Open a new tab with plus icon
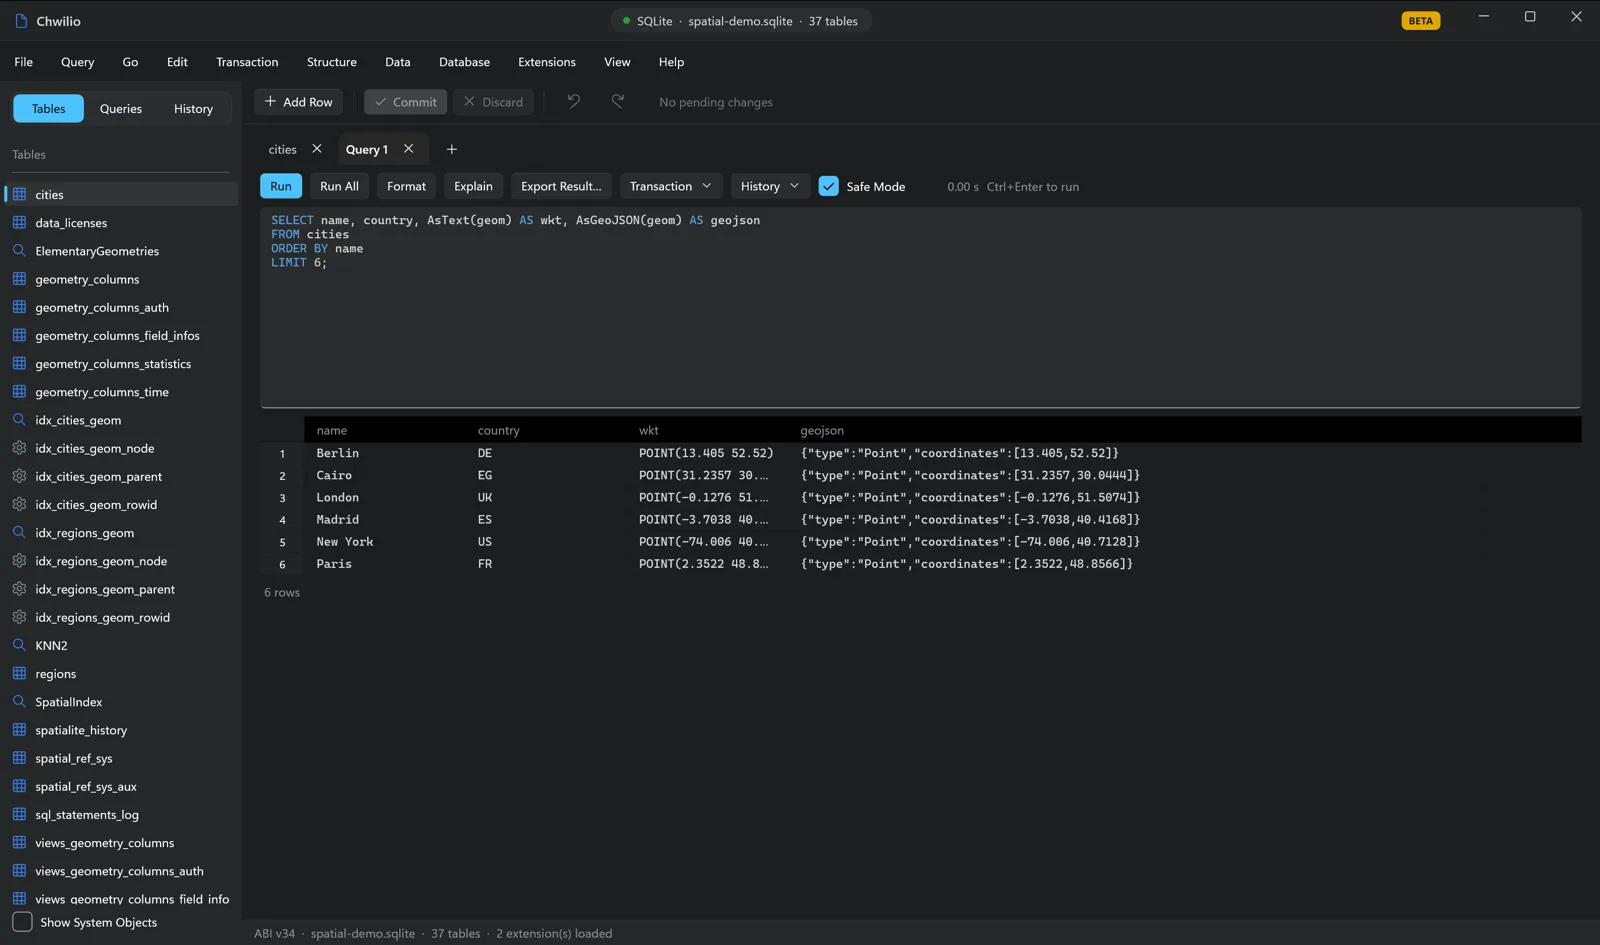Viewport: 1600px width, 945px height. pos(451,149)
